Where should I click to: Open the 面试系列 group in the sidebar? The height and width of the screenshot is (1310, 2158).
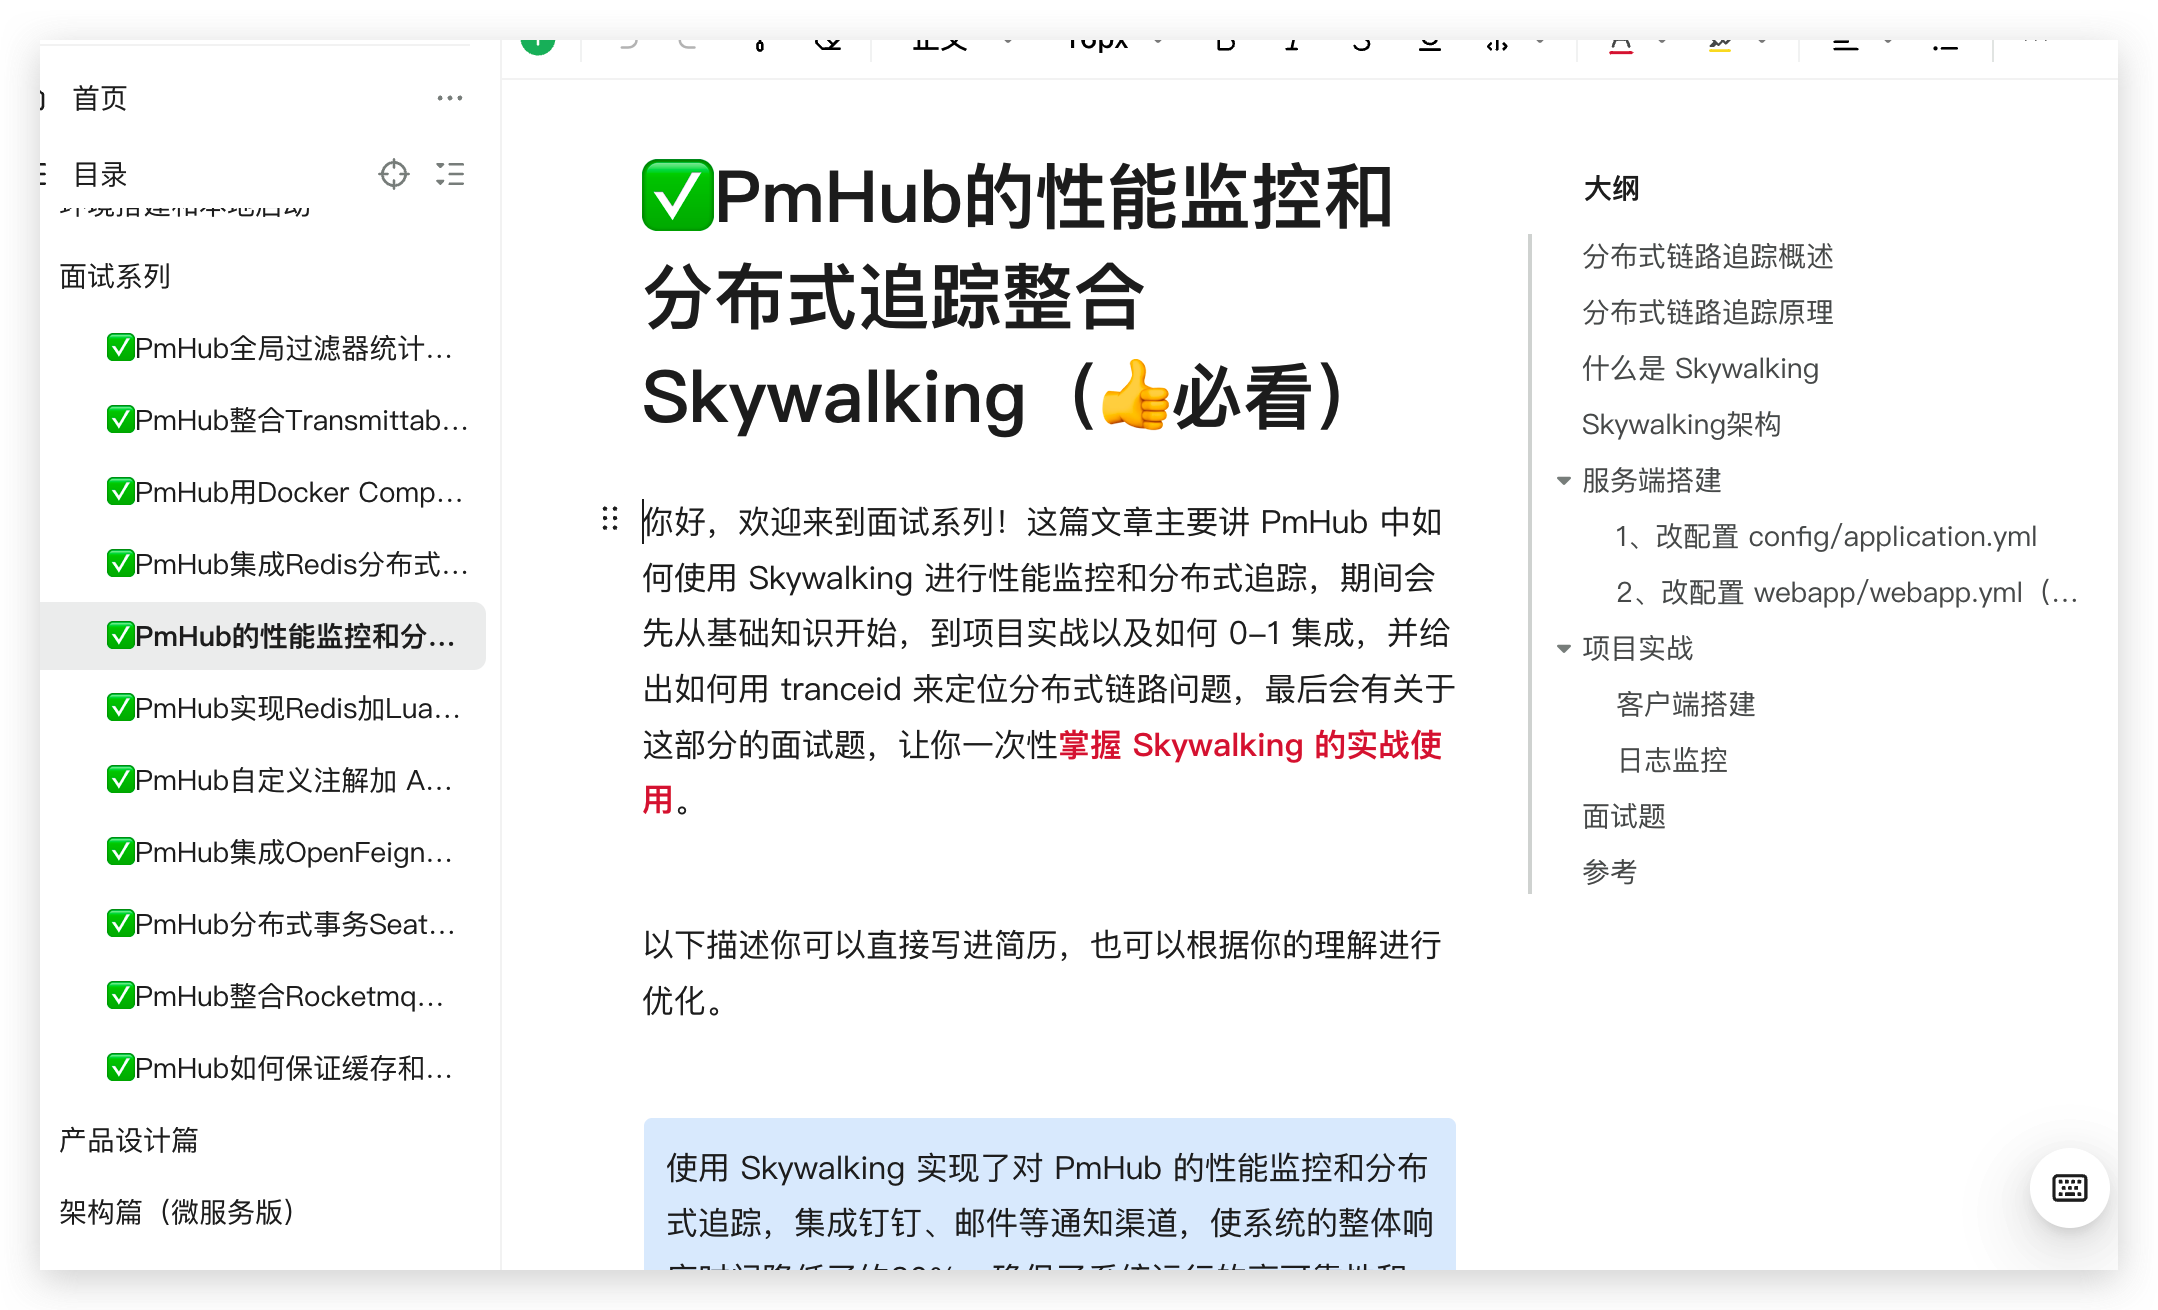tap(115, 276)
